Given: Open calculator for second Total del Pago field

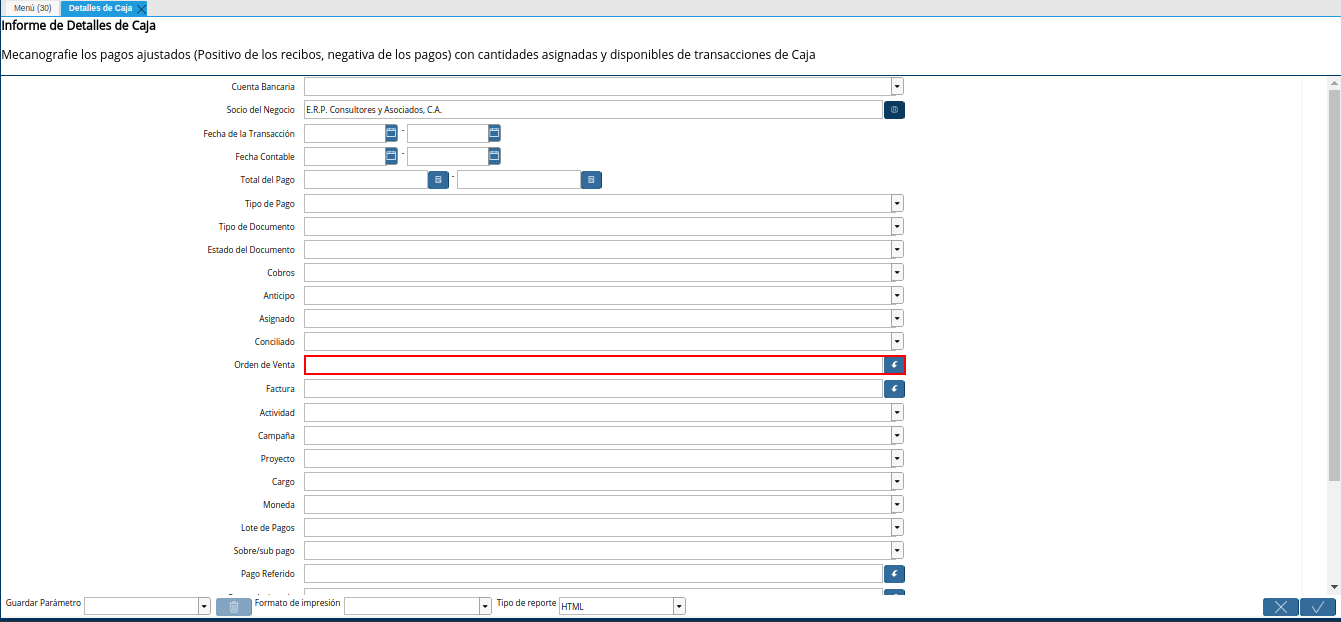Looking at the screenshot, I should 591,180.
